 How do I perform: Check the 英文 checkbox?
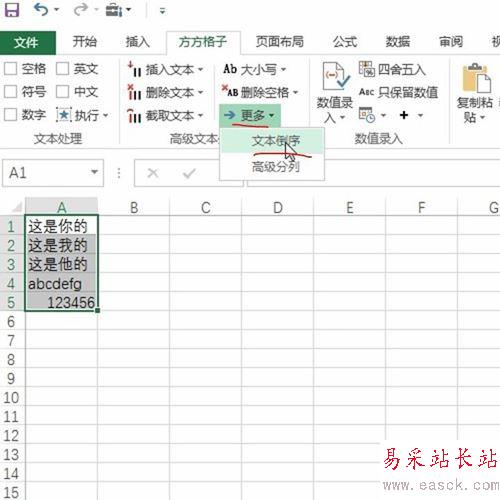(x=62, y=69)
